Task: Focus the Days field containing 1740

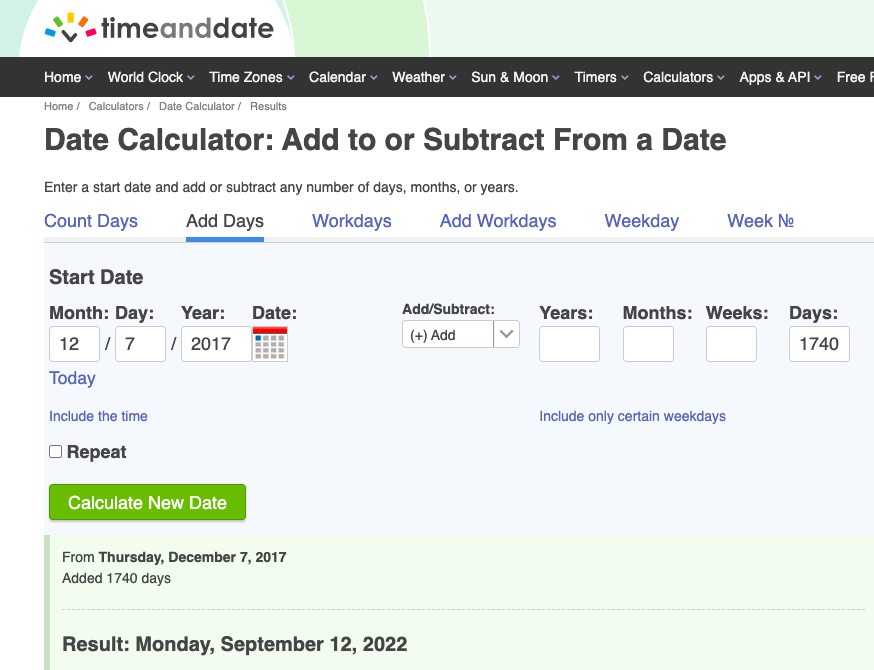Action: (x=819, y=344)
